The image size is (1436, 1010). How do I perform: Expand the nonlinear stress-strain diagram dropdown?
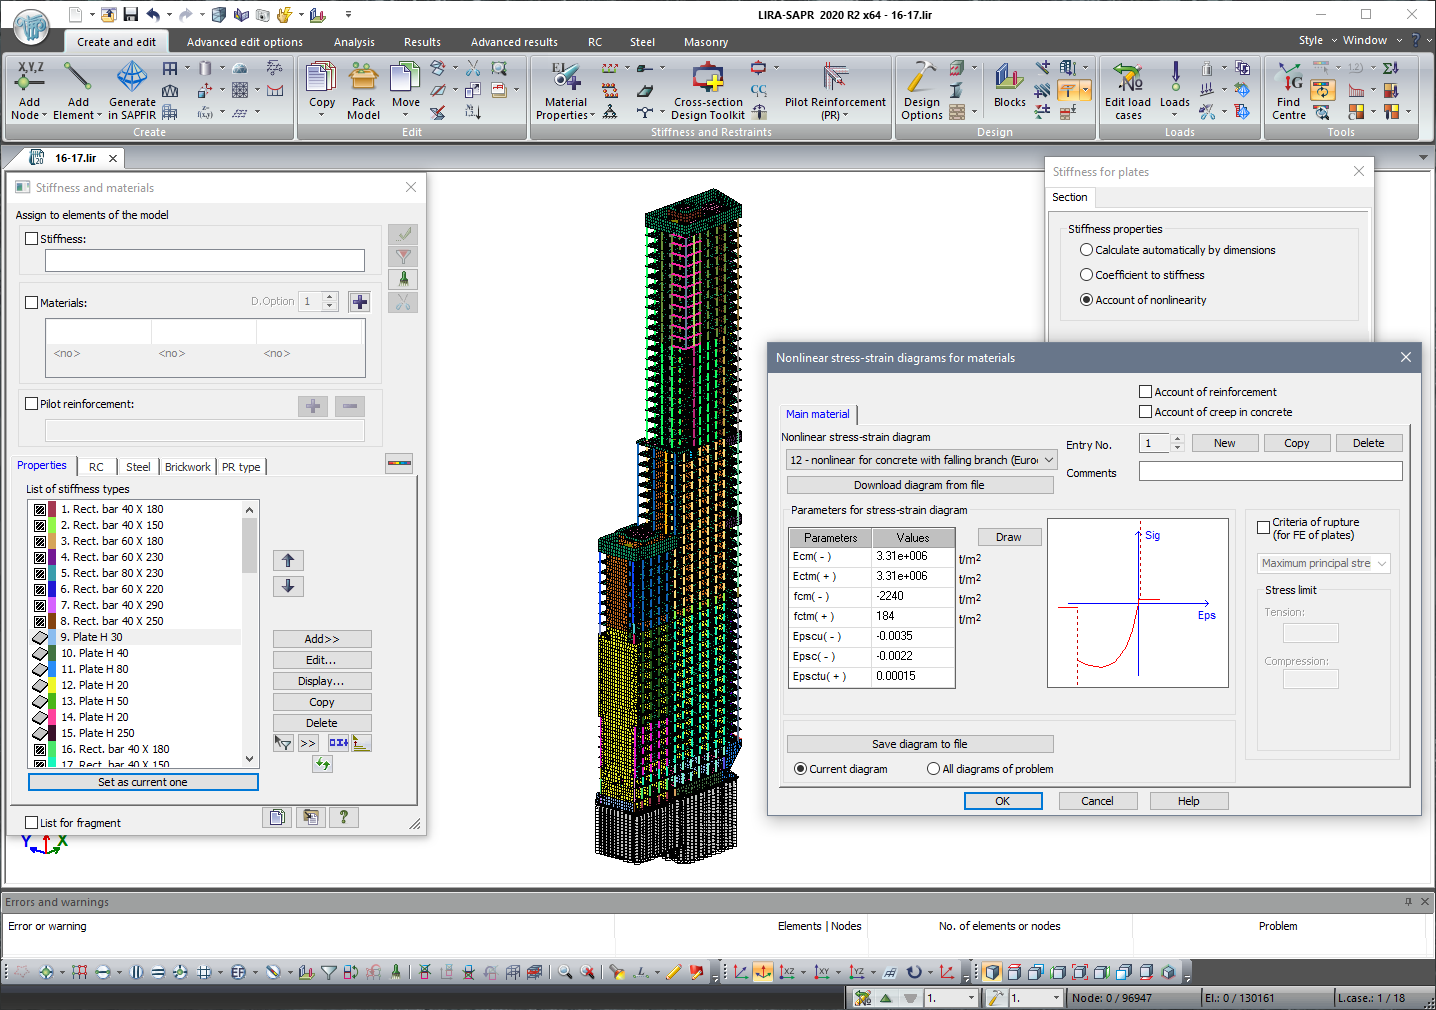coord(1048,460)
